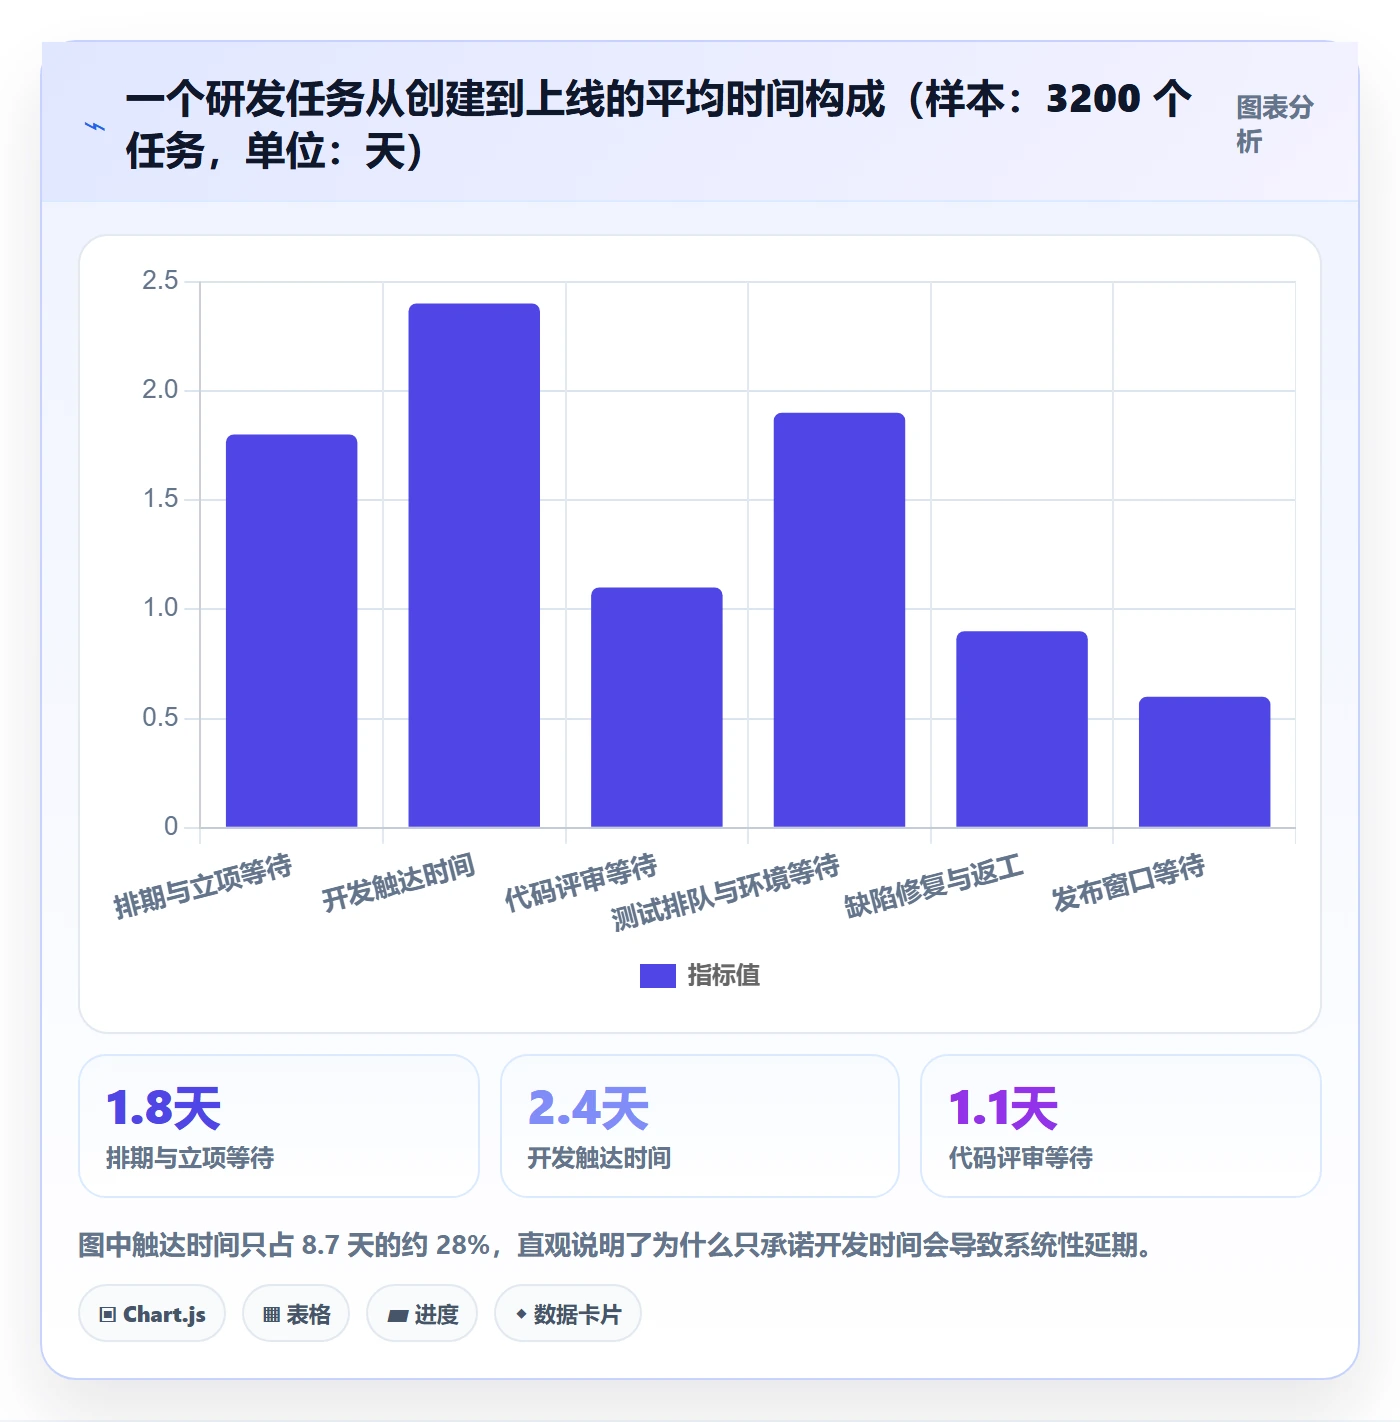Click the 缺陷修复与返工 axis label
The image size is (1400, 1422).
point(935,887)
